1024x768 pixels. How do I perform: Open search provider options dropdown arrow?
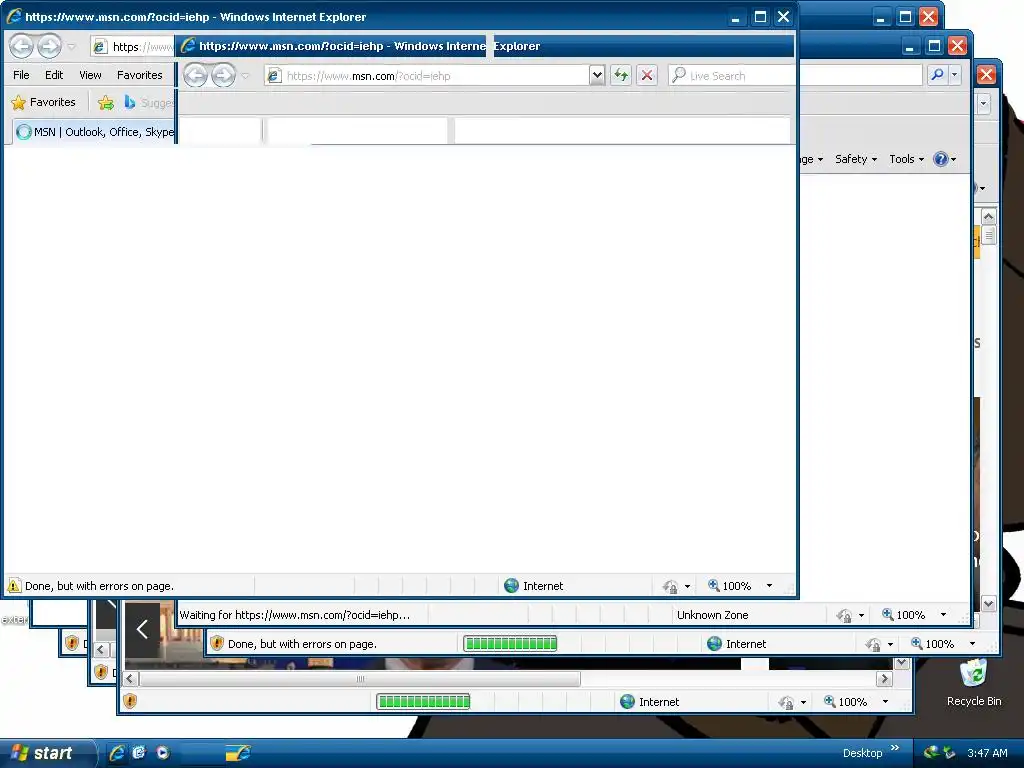pyautogui.click(x=955, y=74)
